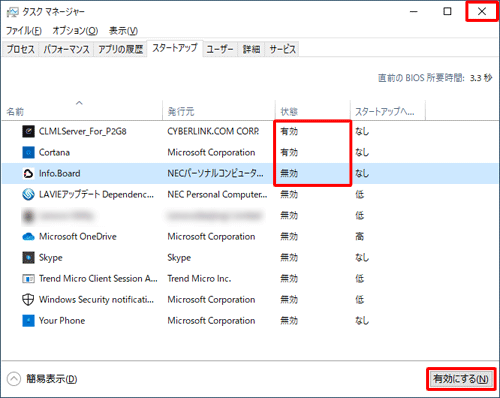The image size is (500, 398).
Task: Click the Windows Security shield icon
Action: click(28, 300)
